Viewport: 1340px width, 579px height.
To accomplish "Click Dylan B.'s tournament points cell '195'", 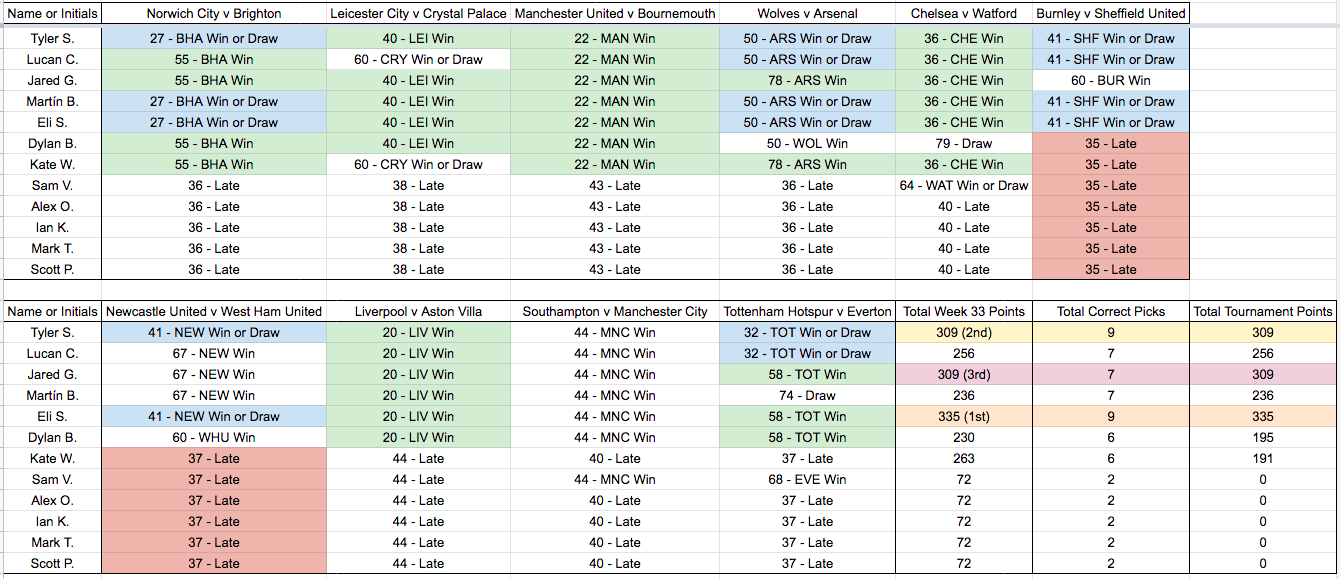I will 1263,437.
